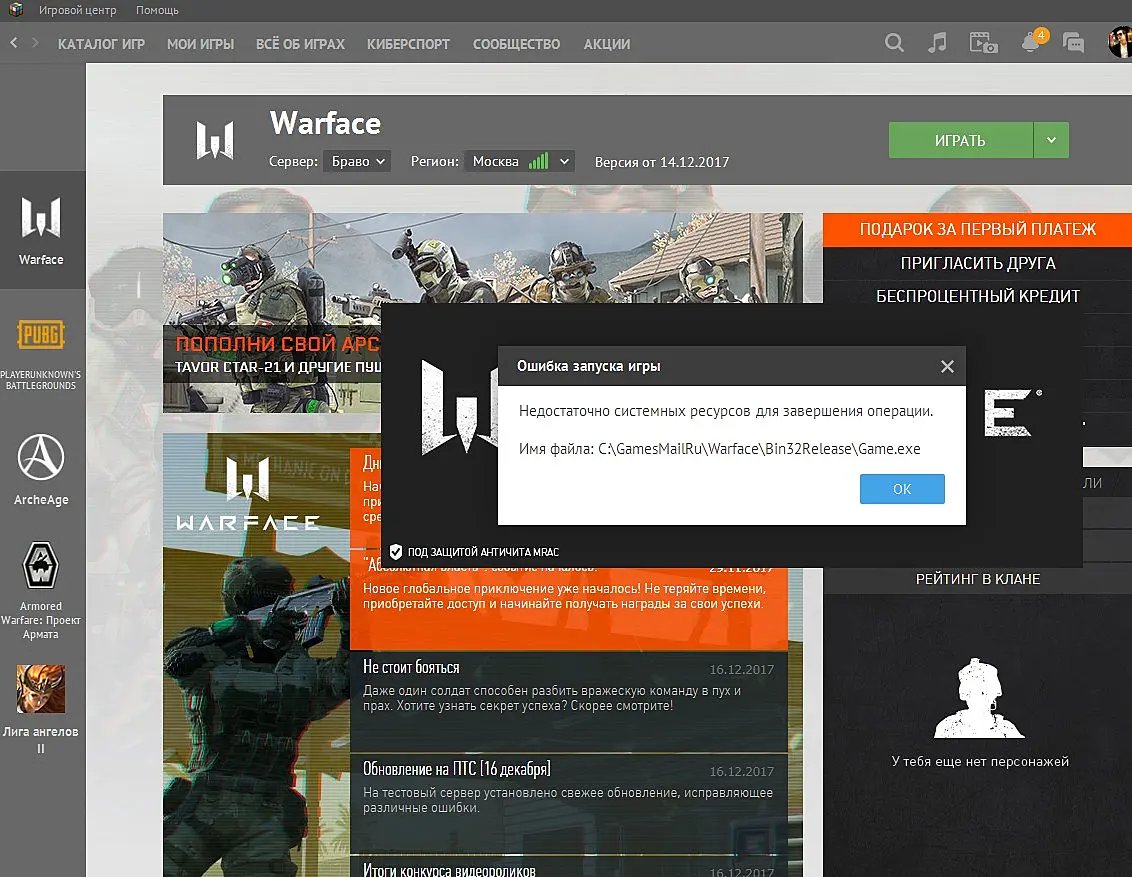The height and width of the screenshot is (877, 1132).
Task: Select PUBG in the sidebar
Action: click(41, 354)
